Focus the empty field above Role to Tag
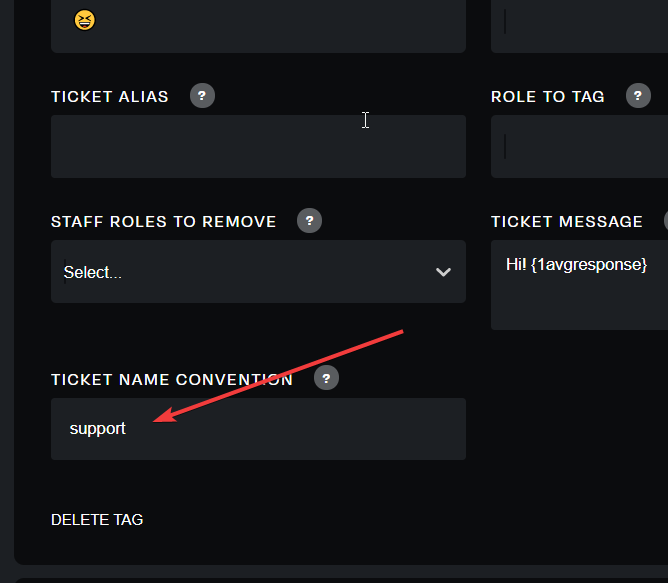 point(579,23)
